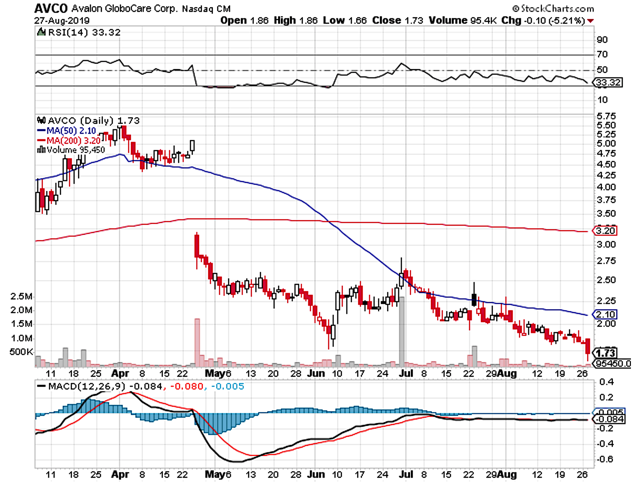Click the 2.10 blue price tag on right axis
Image resolution: width=640 pixels, height=485 pixels.
(605, 314)
